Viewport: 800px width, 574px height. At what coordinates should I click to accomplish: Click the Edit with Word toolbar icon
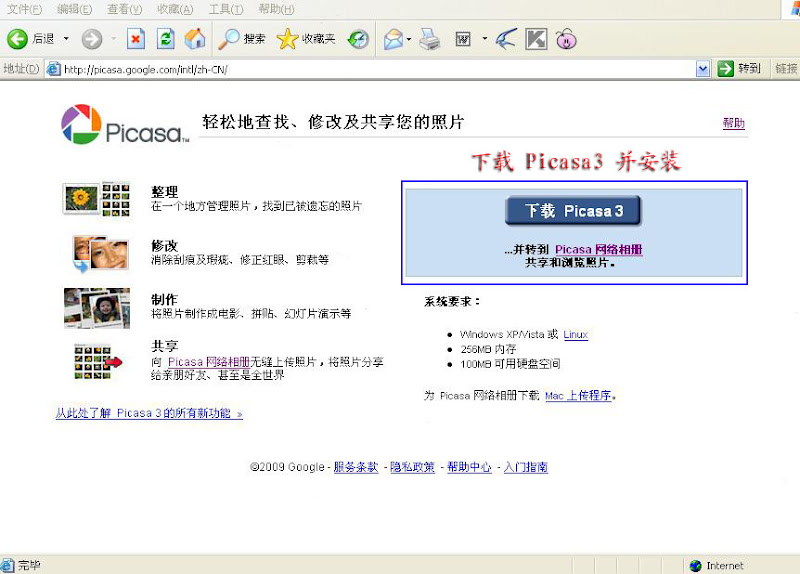(x=463, y=39)
